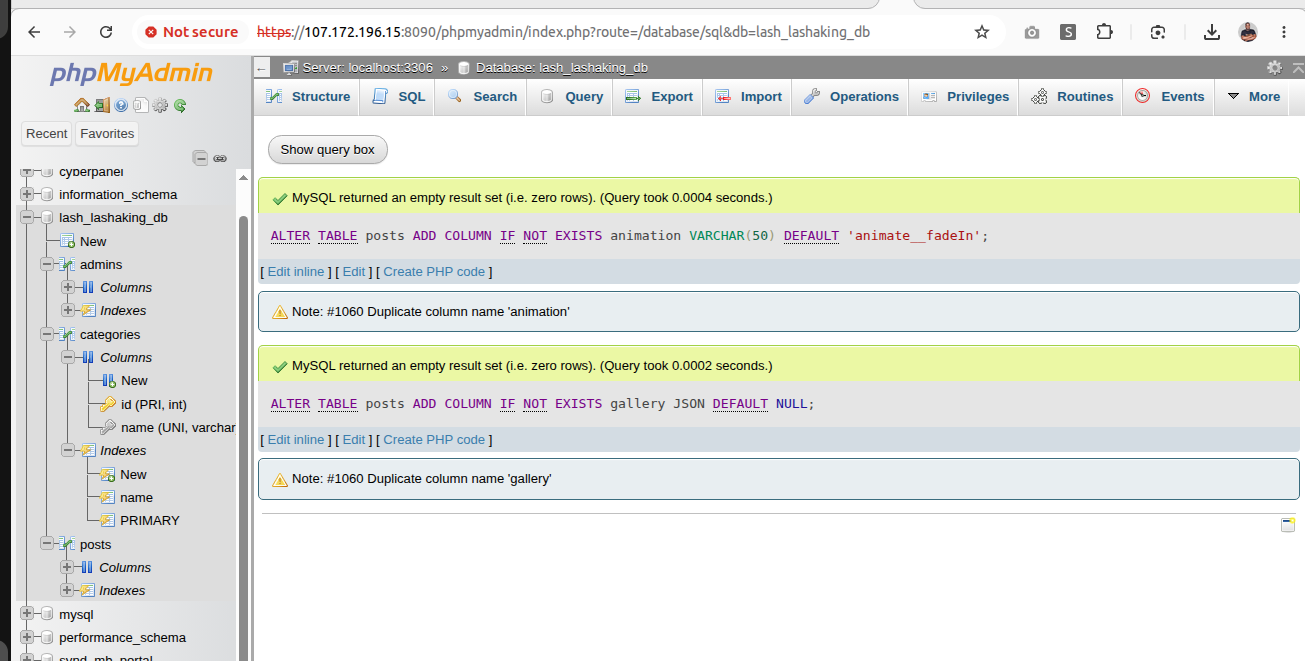Click the Log out door icon
Screen dimensions: 1305x661
click(x=104, y=105)
